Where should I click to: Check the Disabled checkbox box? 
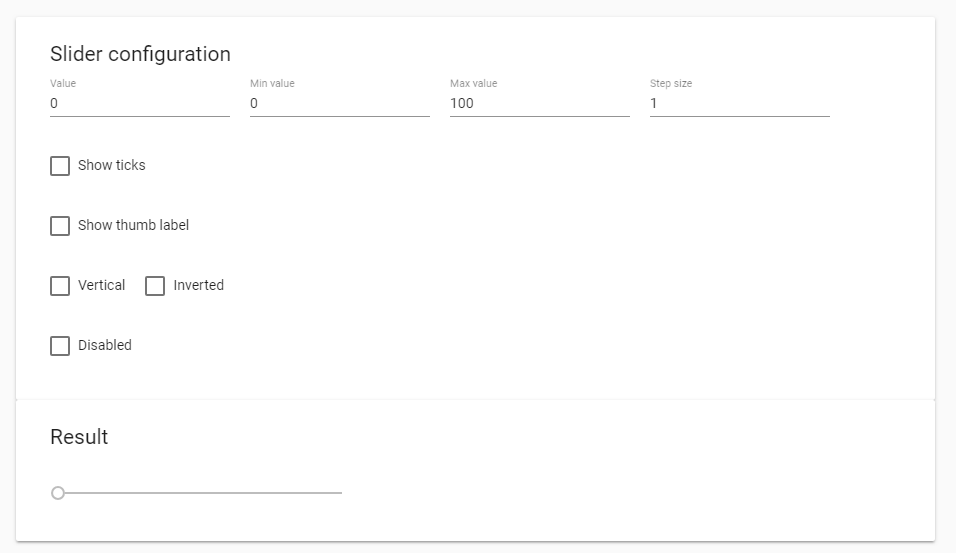(x=60, y=346)
